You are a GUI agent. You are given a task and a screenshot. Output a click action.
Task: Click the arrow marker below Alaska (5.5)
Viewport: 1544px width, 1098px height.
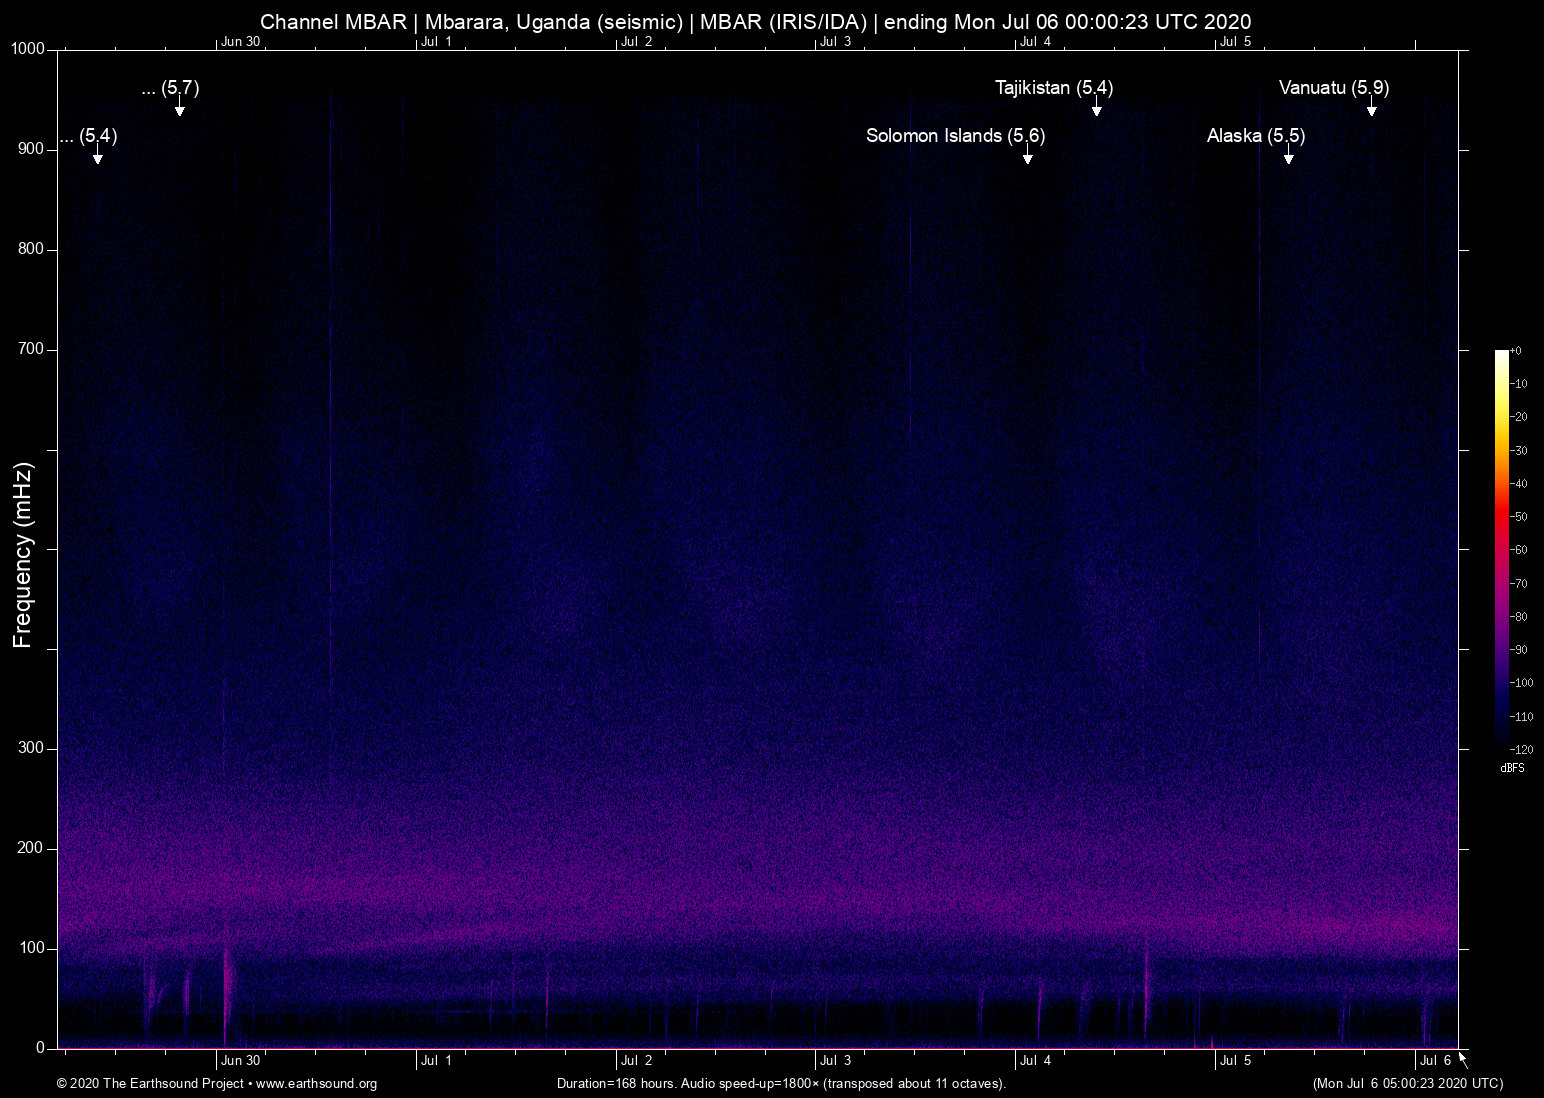[1288, 158]
